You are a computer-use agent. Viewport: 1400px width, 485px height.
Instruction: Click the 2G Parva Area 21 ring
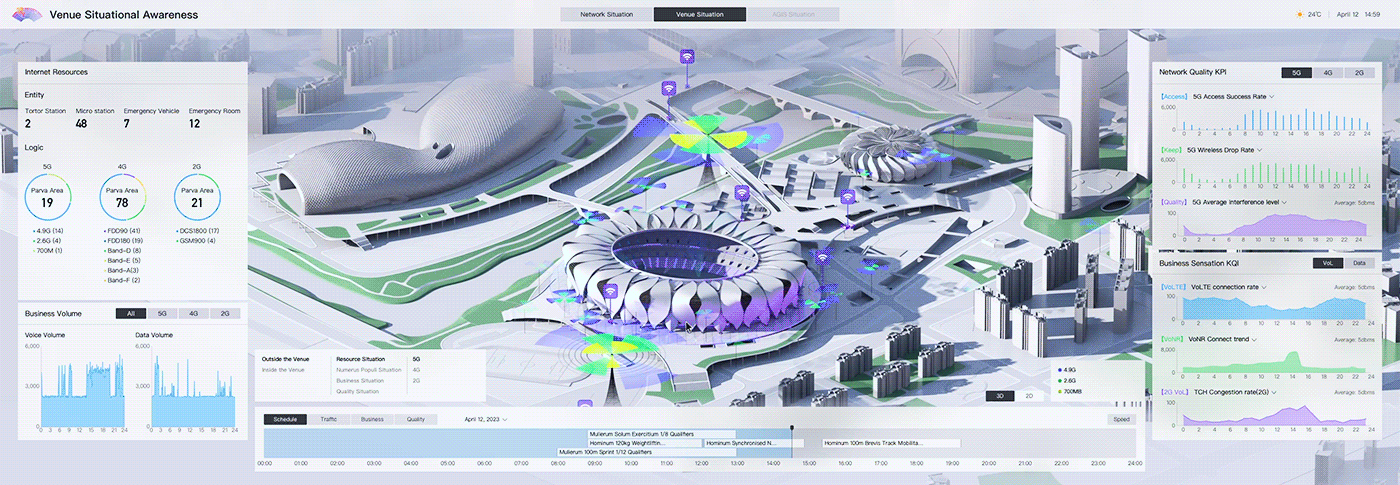tap(197, 199)
